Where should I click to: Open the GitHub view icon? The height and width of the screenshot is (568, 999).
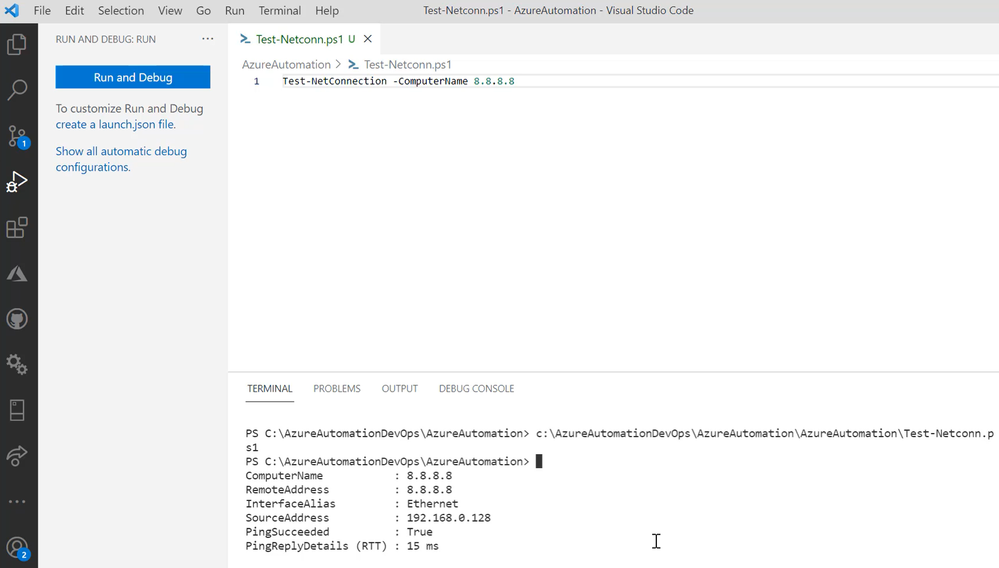[17, 319]
